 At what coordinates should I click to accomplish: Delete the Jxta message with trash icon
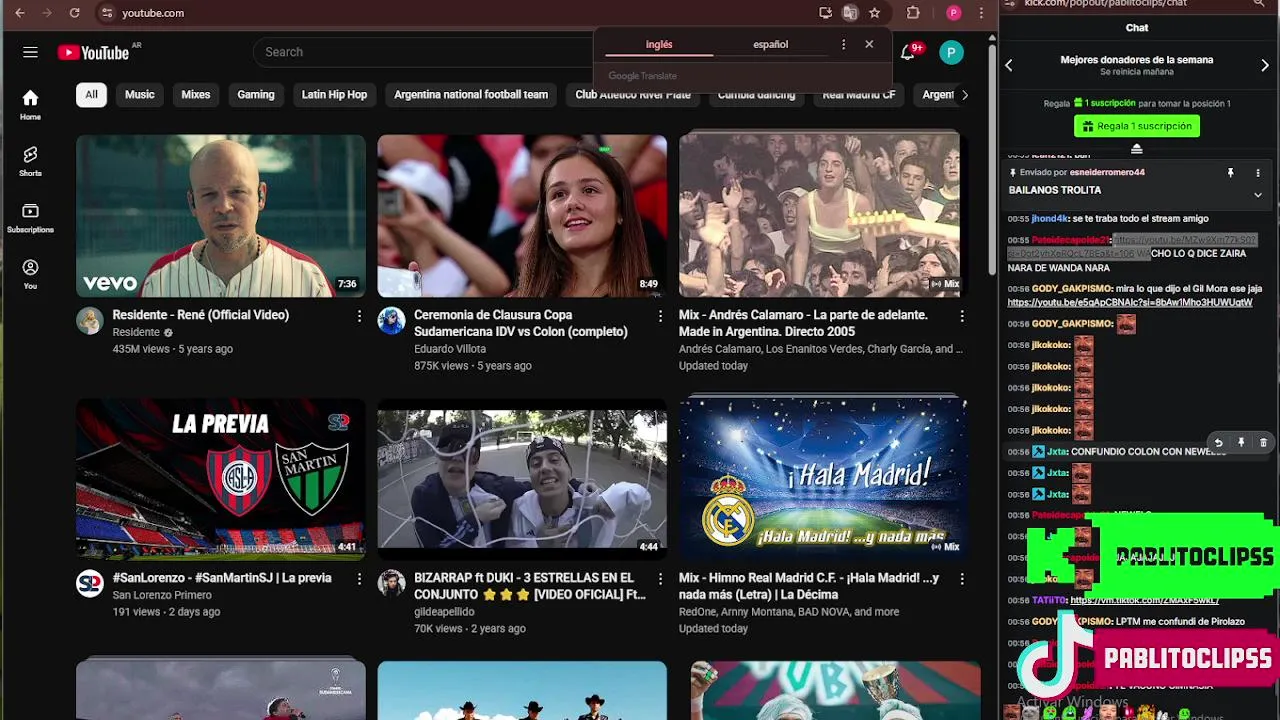(x=1263, y=442)
